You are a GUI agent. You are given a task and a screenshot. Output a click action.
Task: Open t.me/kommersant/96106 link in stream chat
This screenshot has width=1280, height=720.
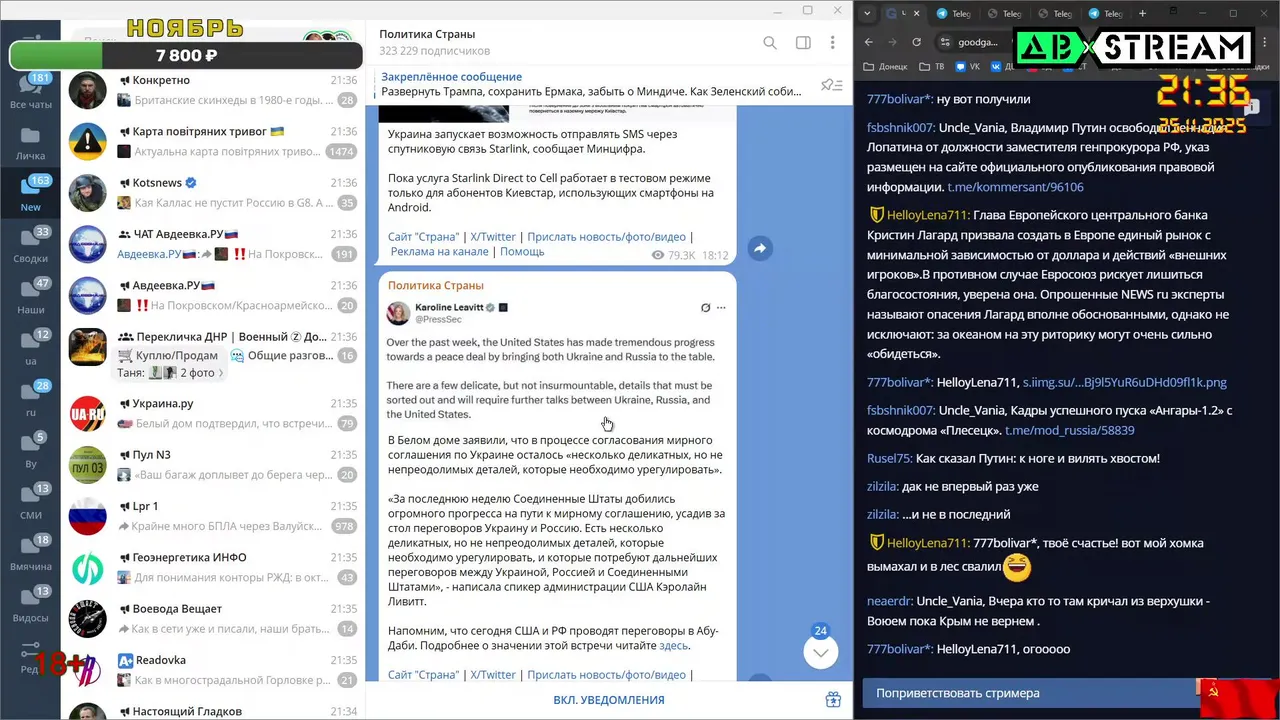1015,187
